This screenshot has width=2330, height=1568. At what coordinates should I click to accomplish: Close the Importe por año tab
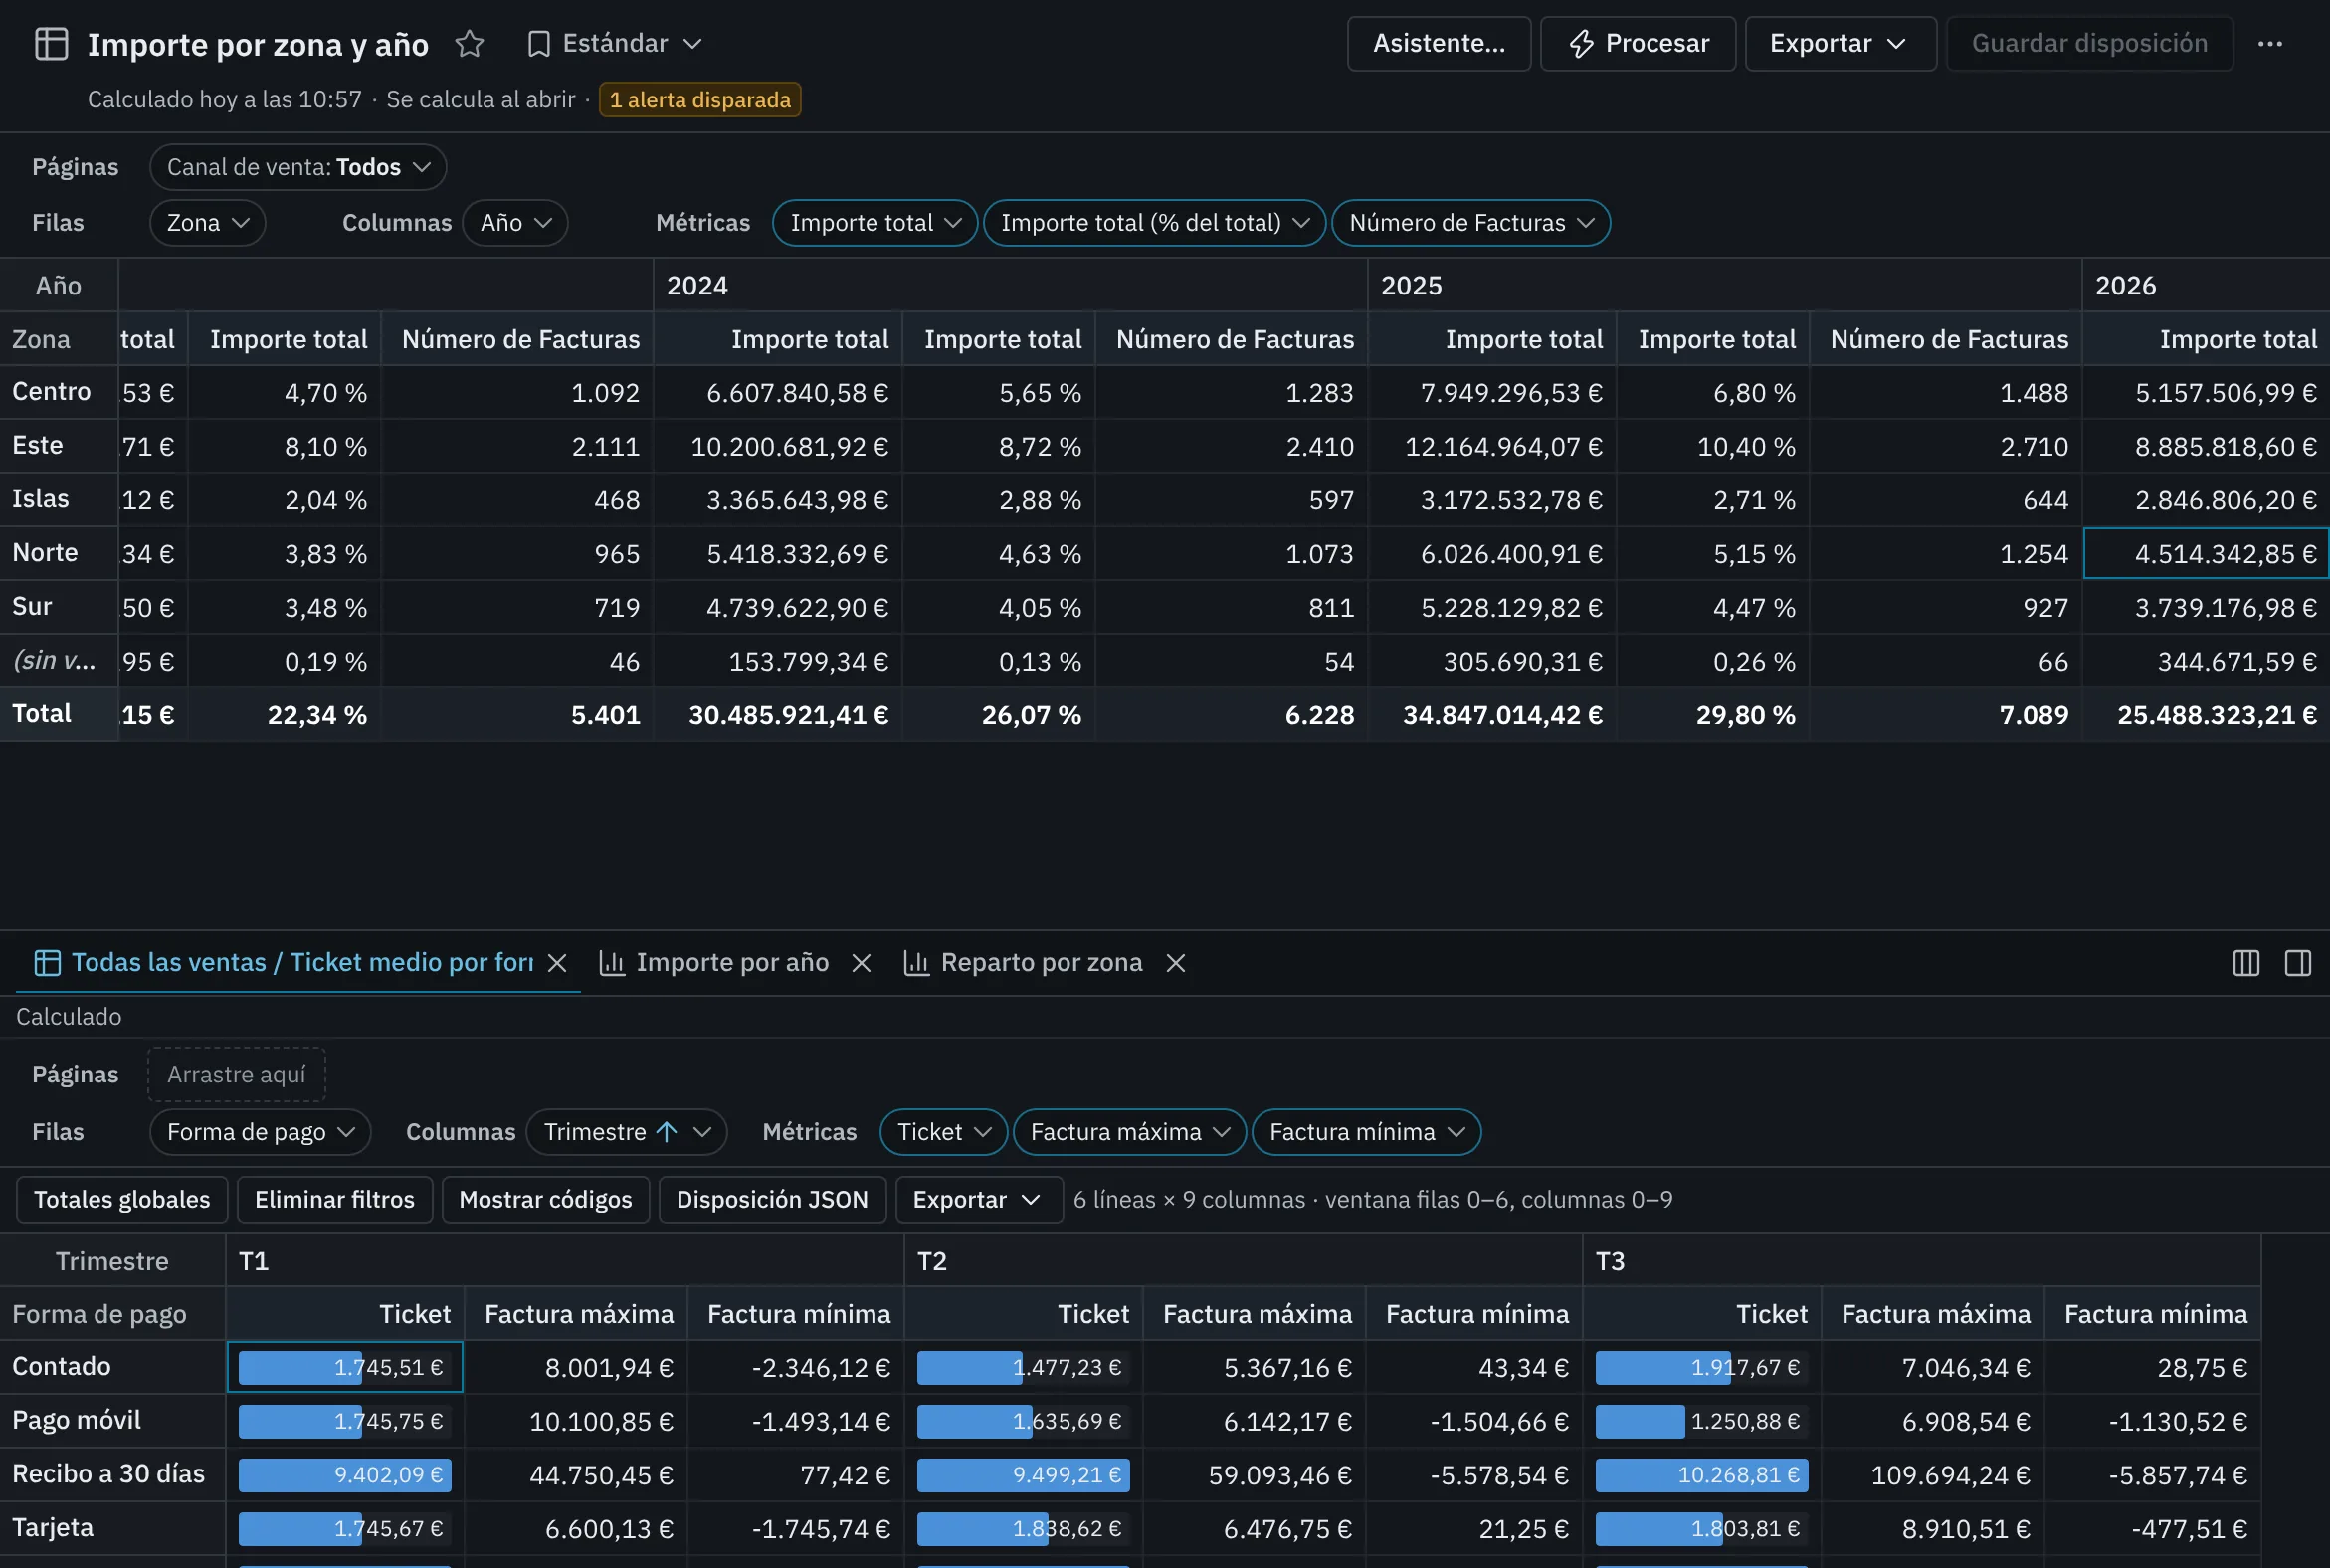[x=861, y=963]
